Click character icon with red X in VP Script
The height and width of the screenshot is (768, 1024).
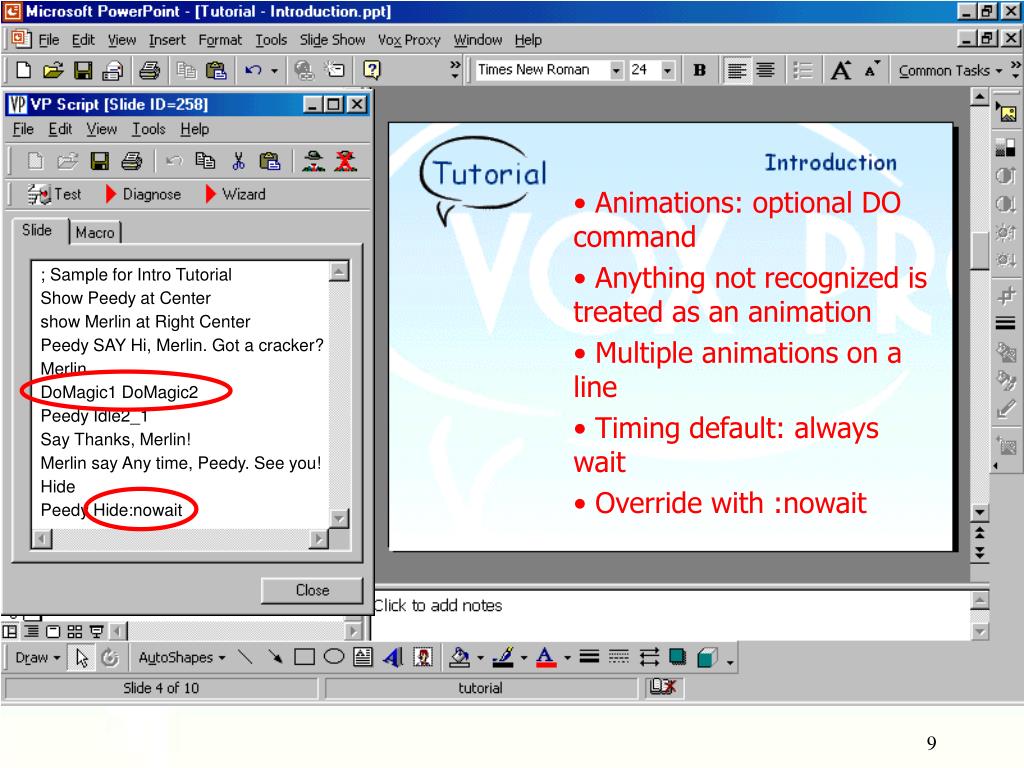(x=345, y=161)
